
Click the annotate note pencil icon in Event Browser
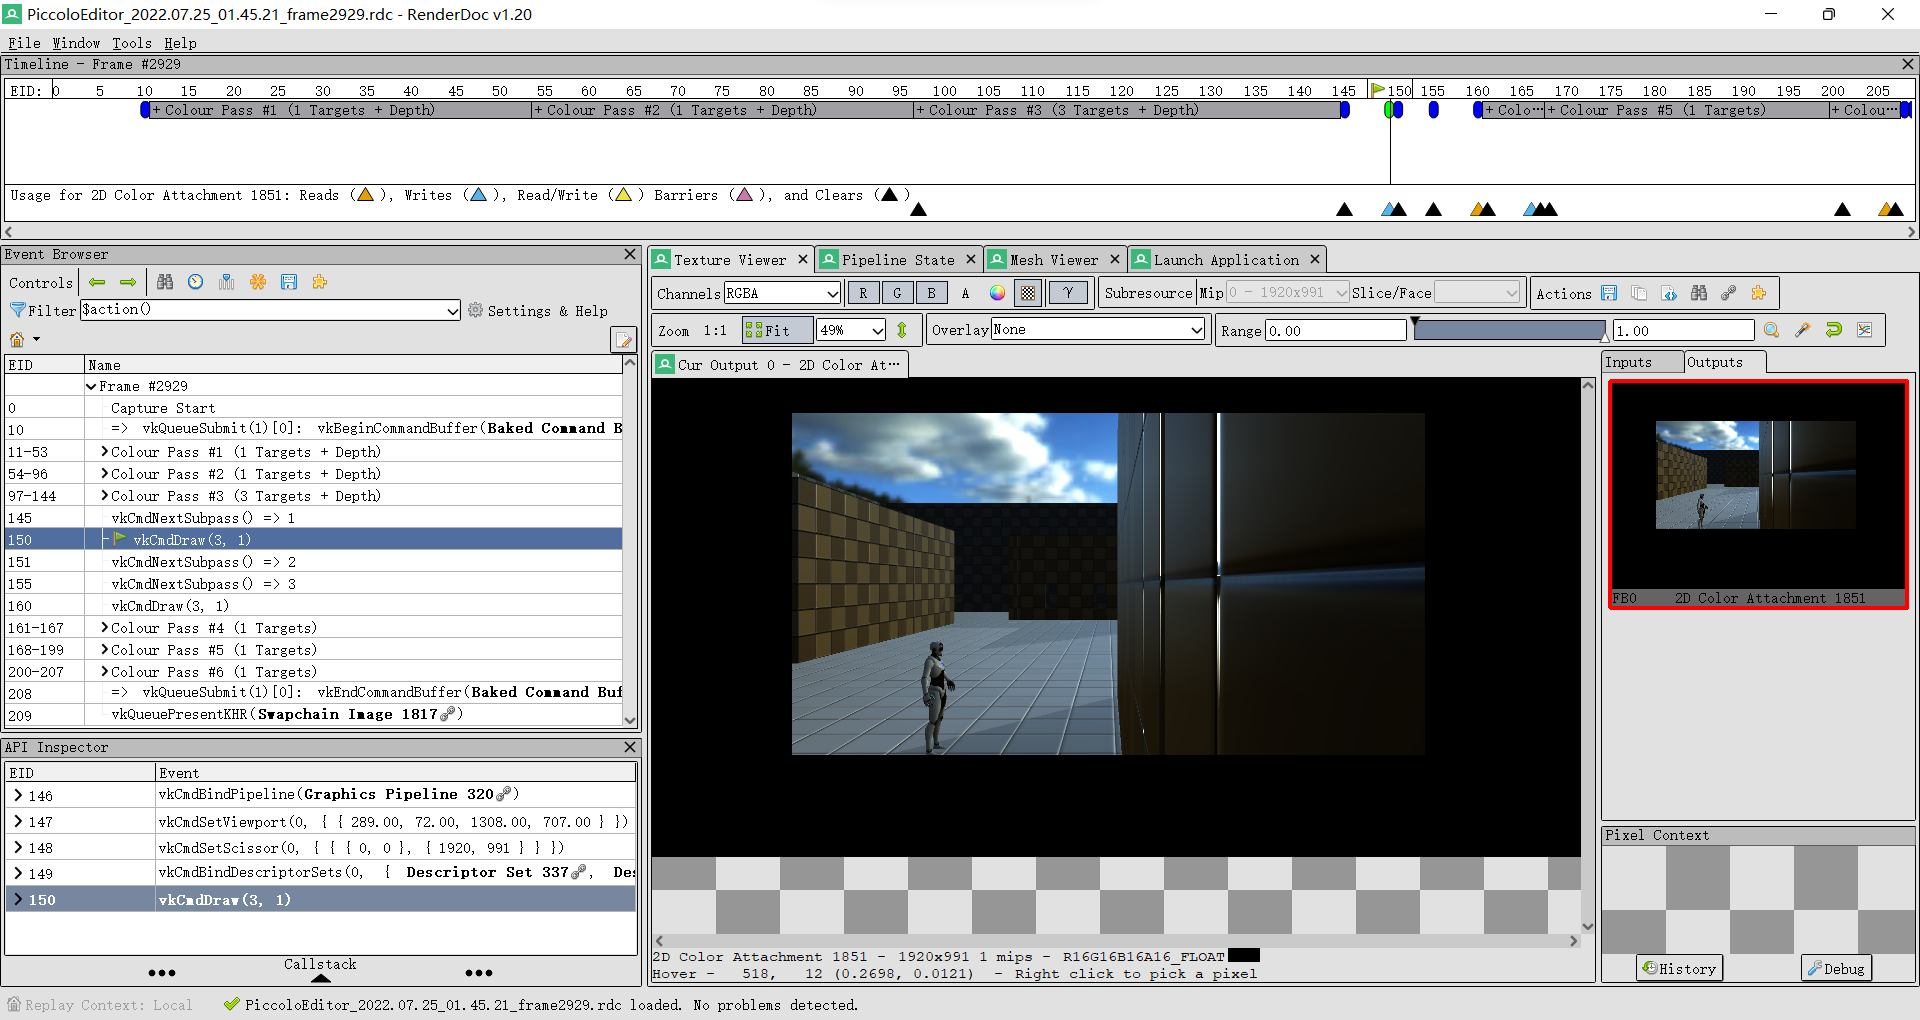click(623, 340)
